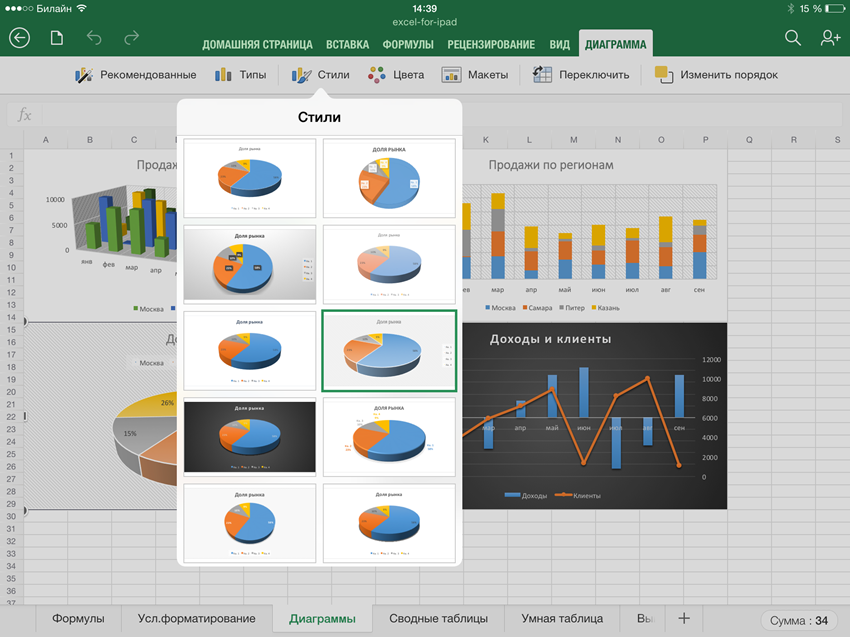Screen dimensions: 850x637
Task: Click column header Q
Action: click(749, 140)
